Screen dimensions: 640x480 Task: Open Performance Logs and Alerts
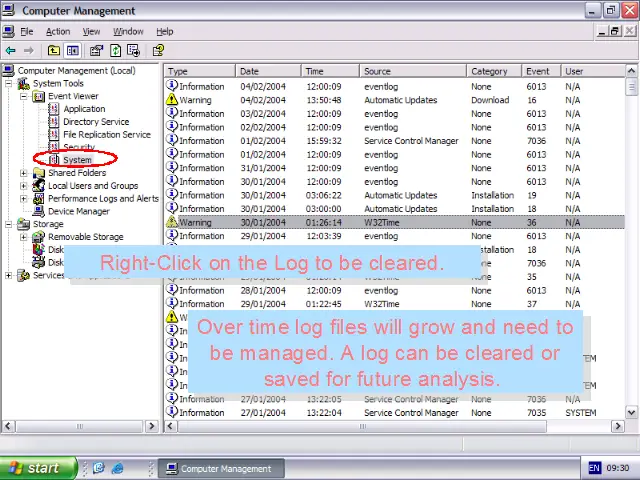[103, 198]
